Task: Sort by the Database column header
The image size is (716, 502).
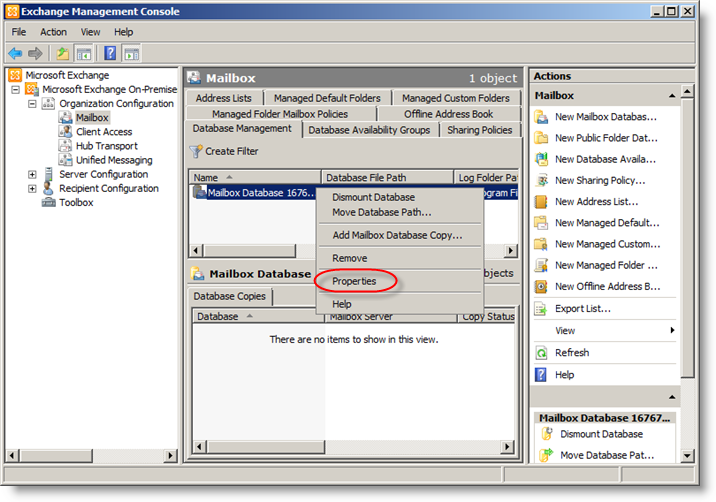Action: (258, 316)
